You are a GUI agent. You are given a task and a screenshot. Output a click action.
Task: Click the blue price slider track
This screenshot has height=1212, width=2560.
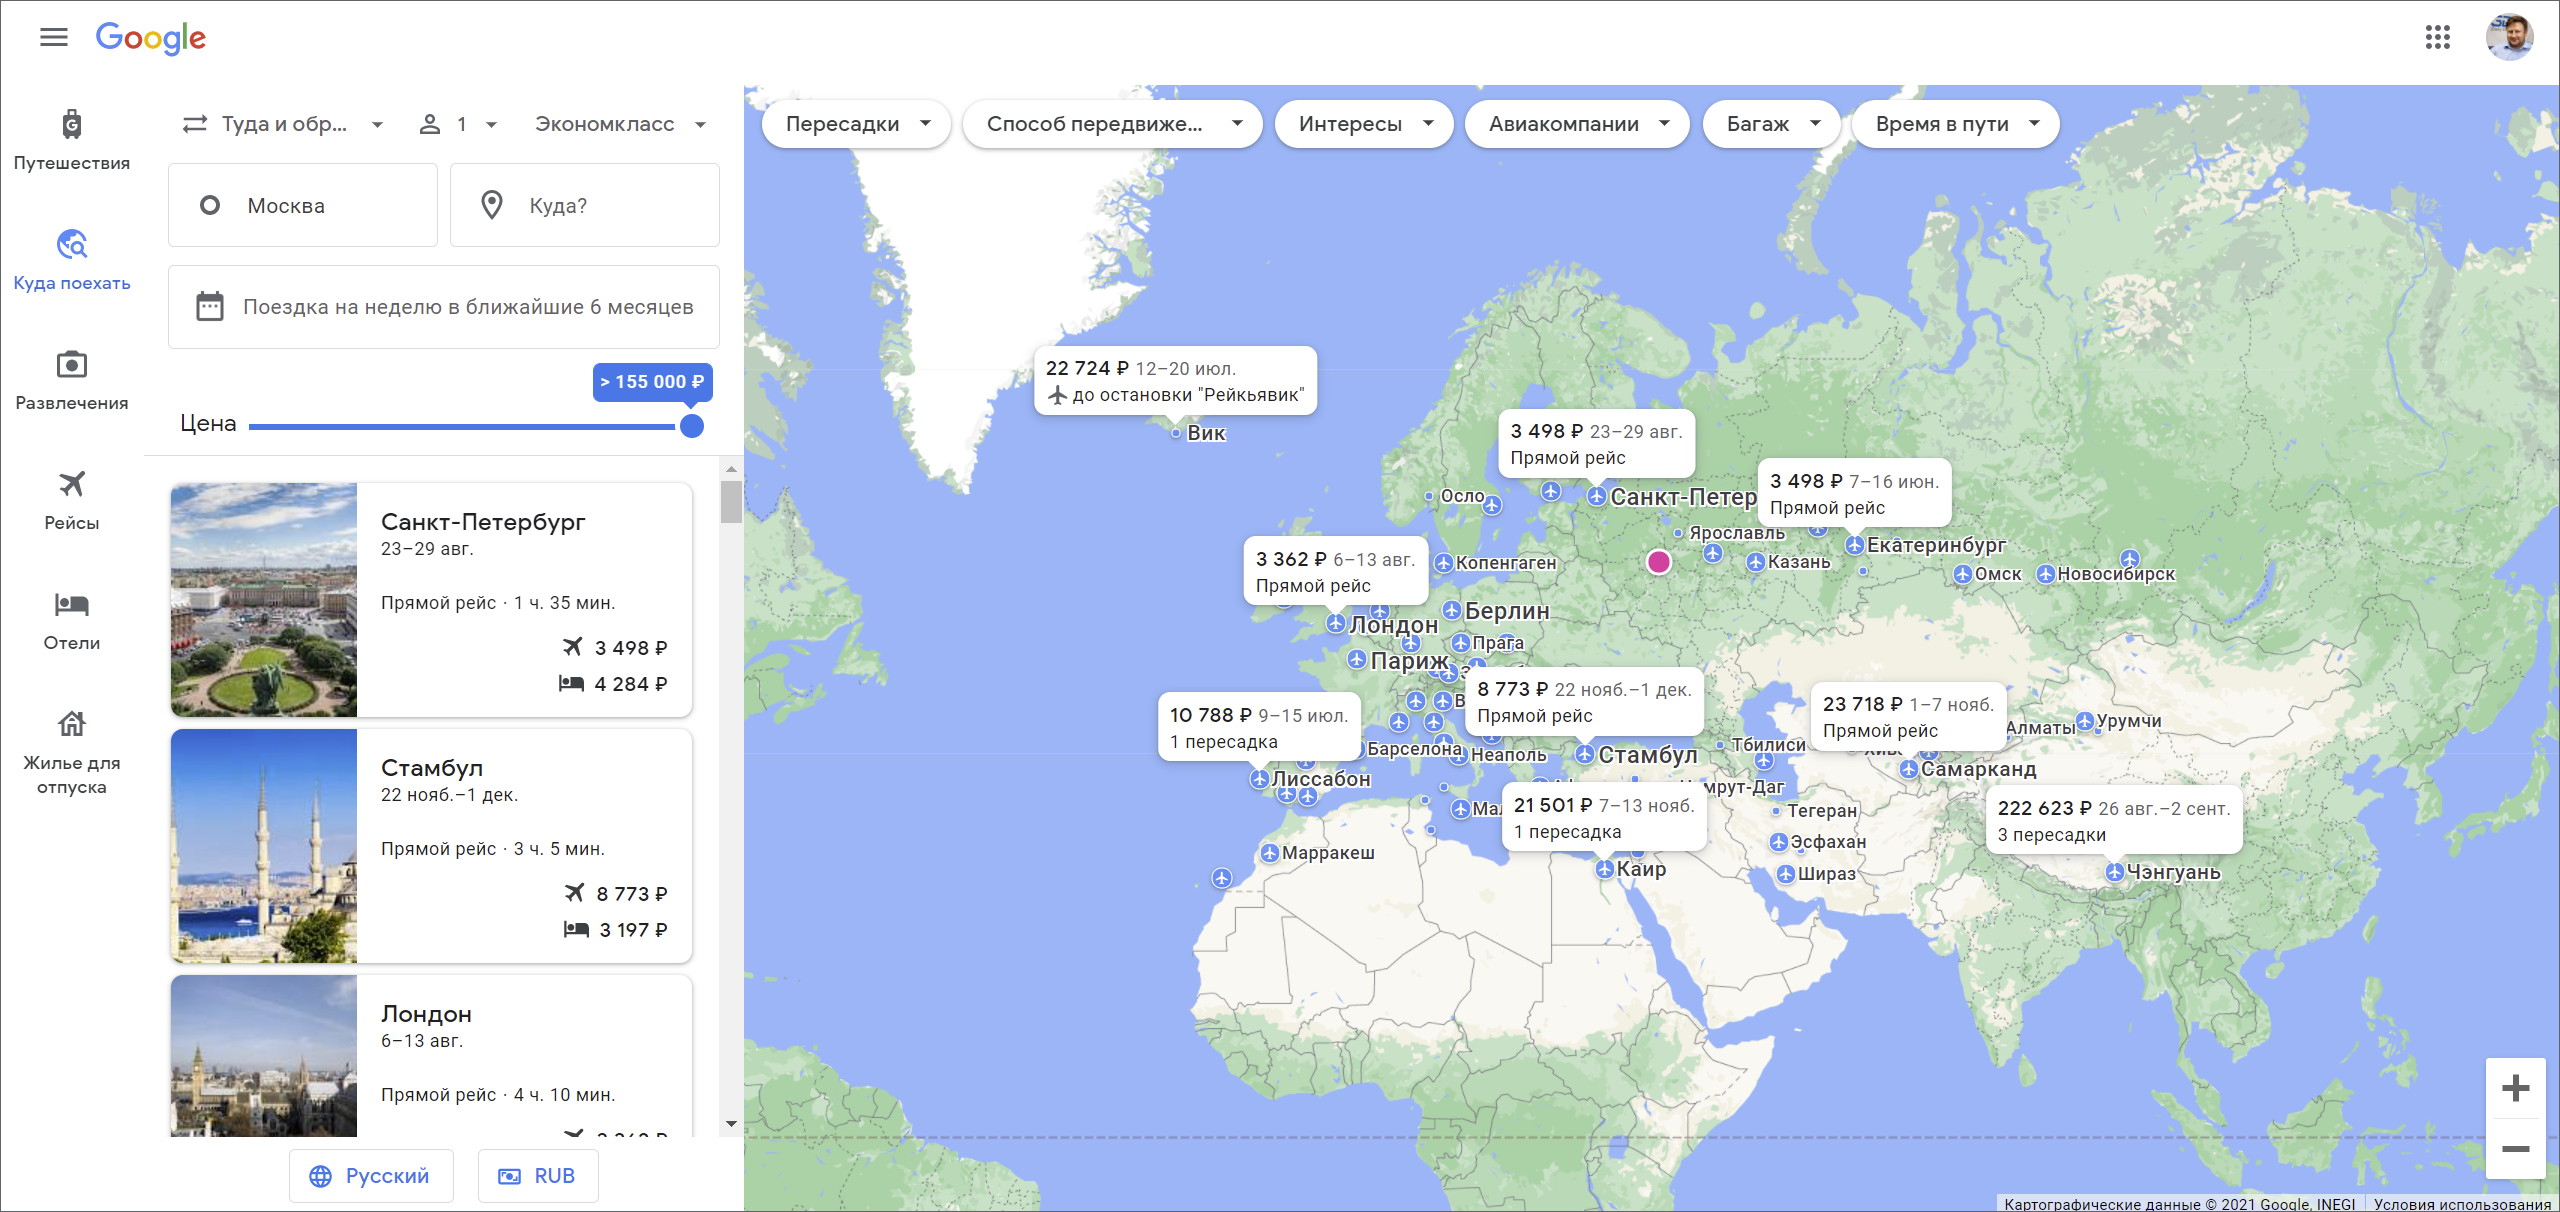462,427
